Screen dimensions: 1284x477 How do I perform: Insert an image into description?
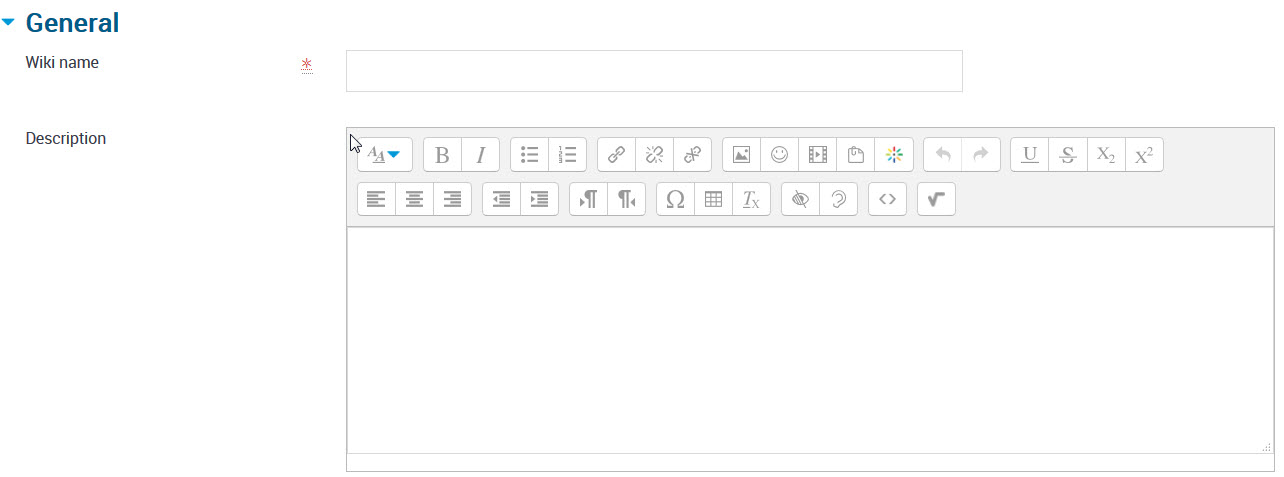(x=741, y=155)
